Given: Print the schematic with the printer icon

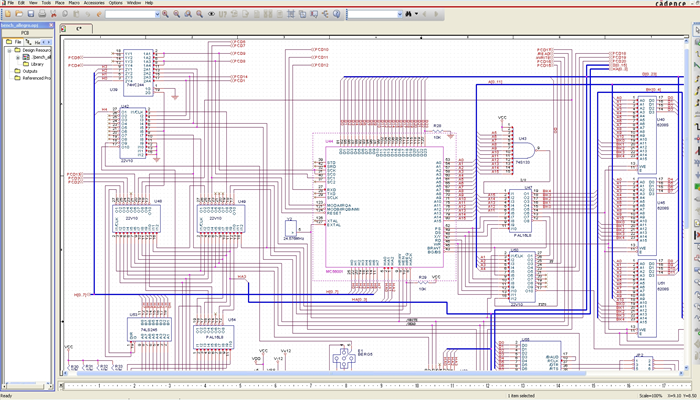Looking at the screenshot, I should point(42,14).
